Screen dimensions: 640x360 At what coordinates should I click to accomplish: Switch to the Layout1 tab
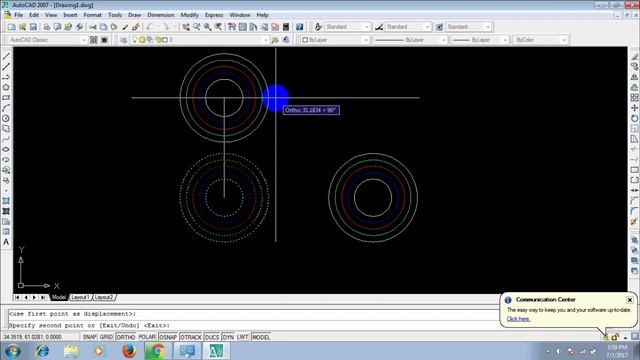pos(80,298)
